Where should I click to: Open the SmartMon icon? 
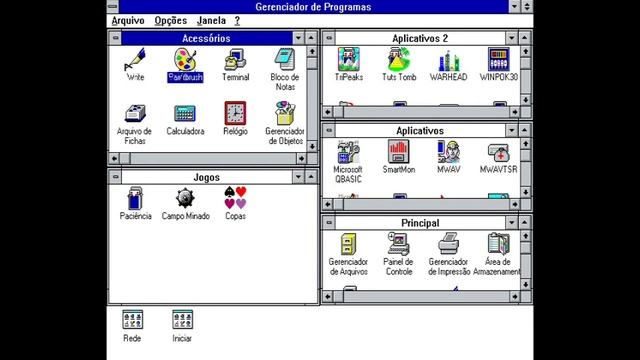coord(399,152)
